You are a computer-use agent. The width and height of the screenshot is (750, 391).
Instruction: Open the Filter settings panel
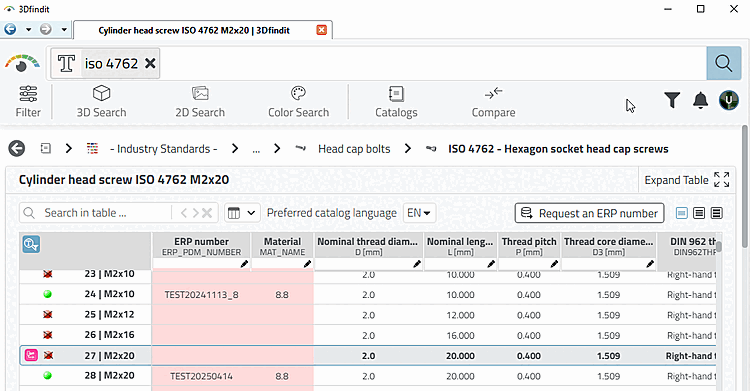tap(28, 101)
